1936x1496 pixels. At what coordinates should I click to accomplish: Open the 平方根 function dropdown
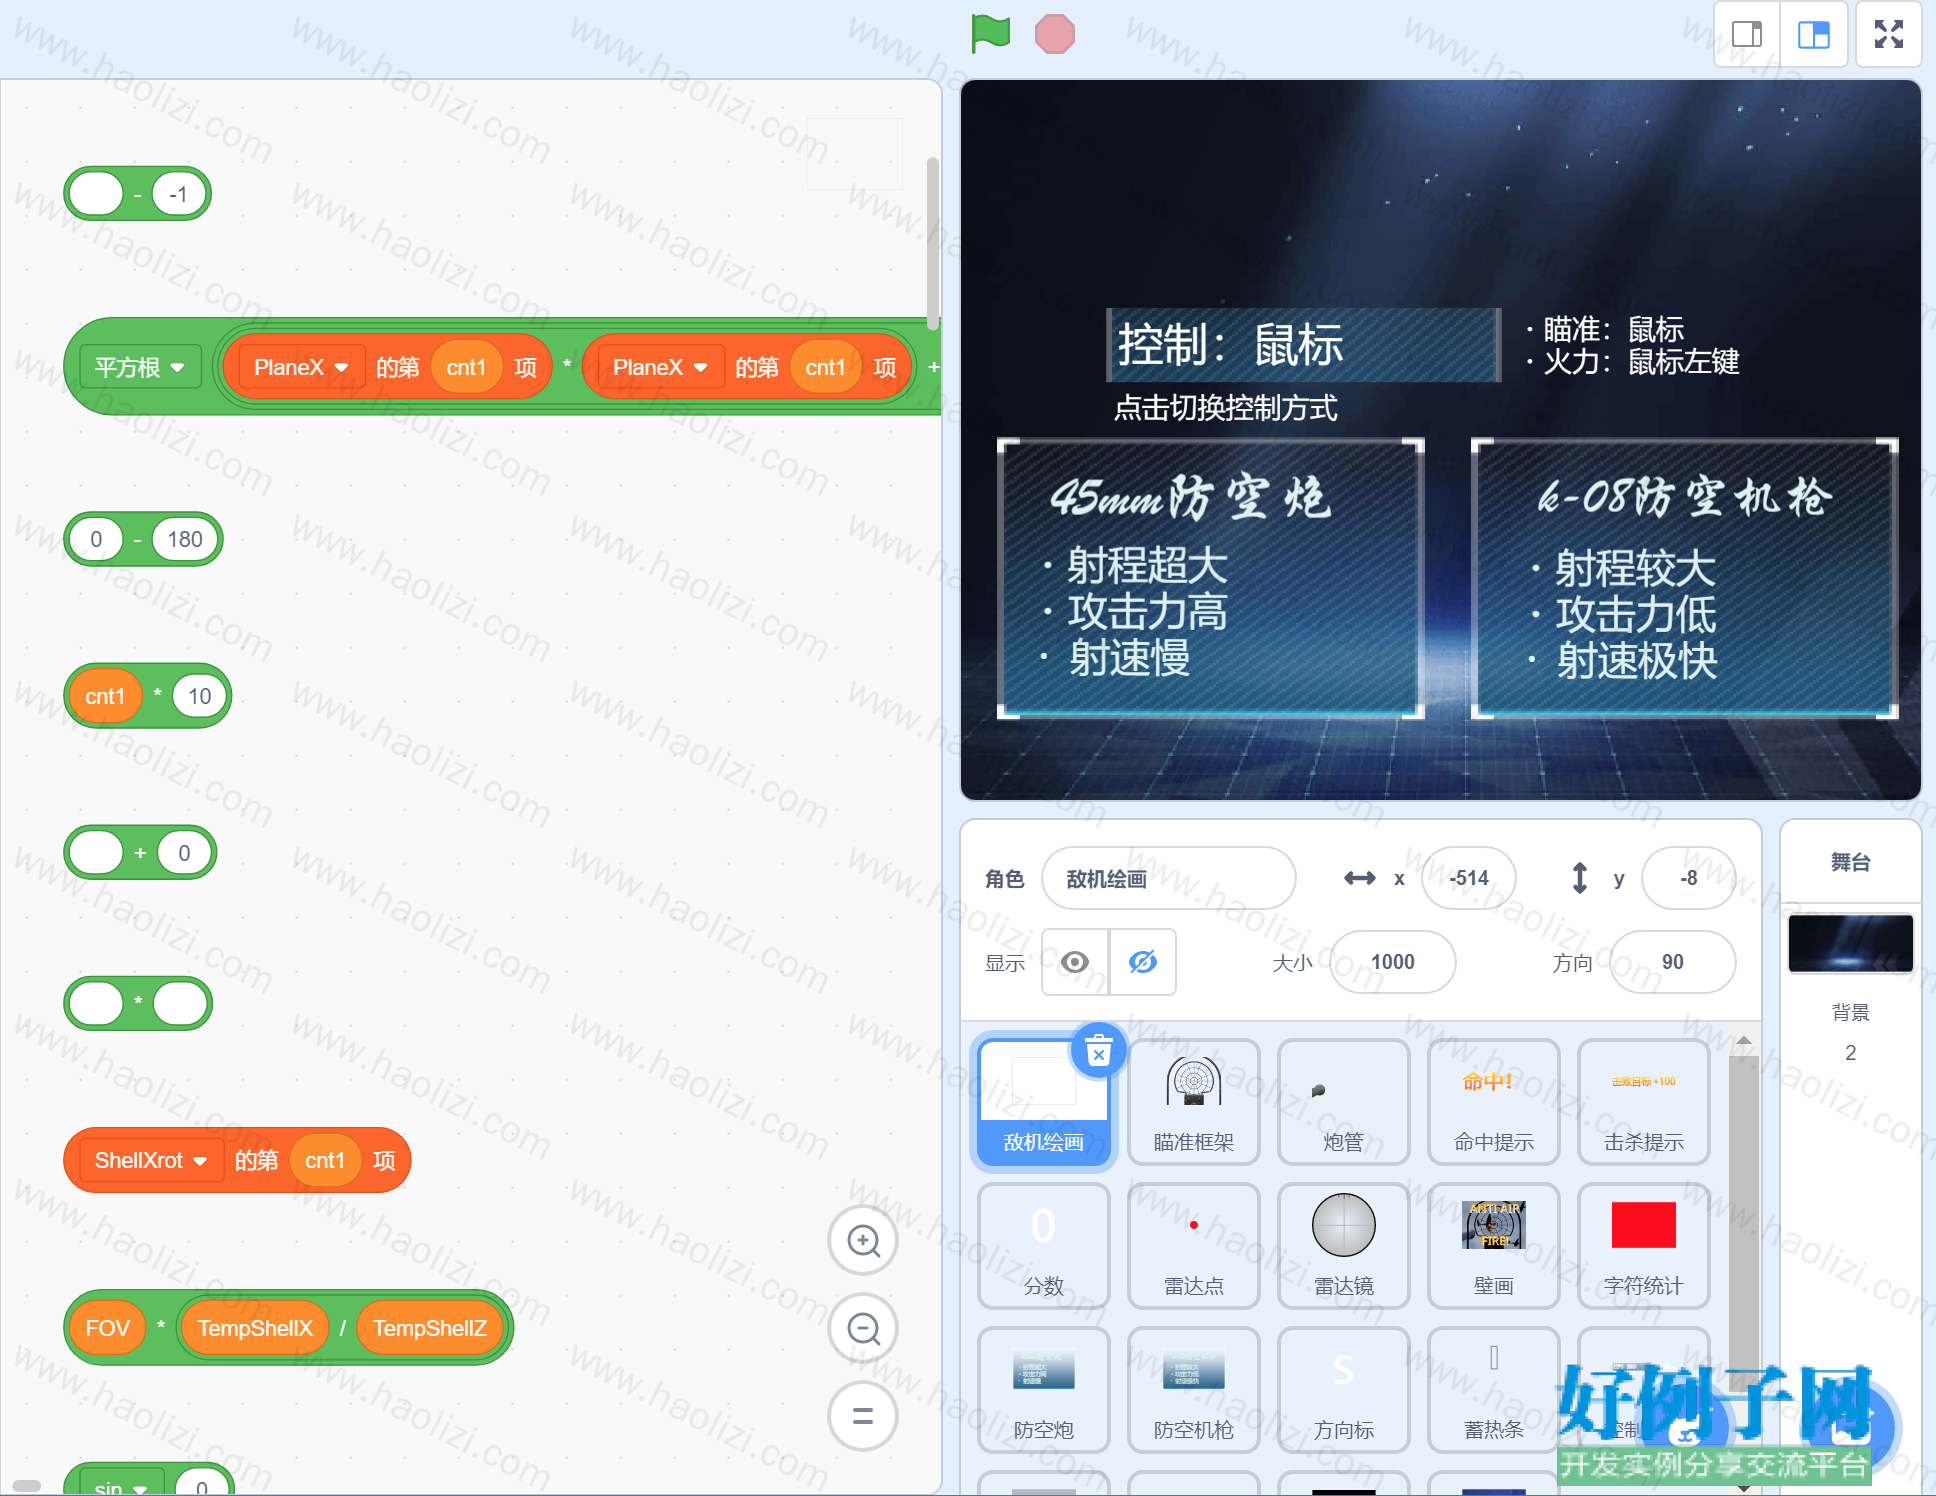click(139, 367)
